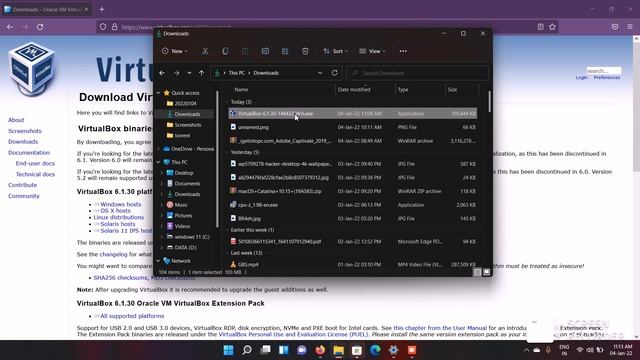
Task: Sort by Type column header
Action: pos(403,90)
